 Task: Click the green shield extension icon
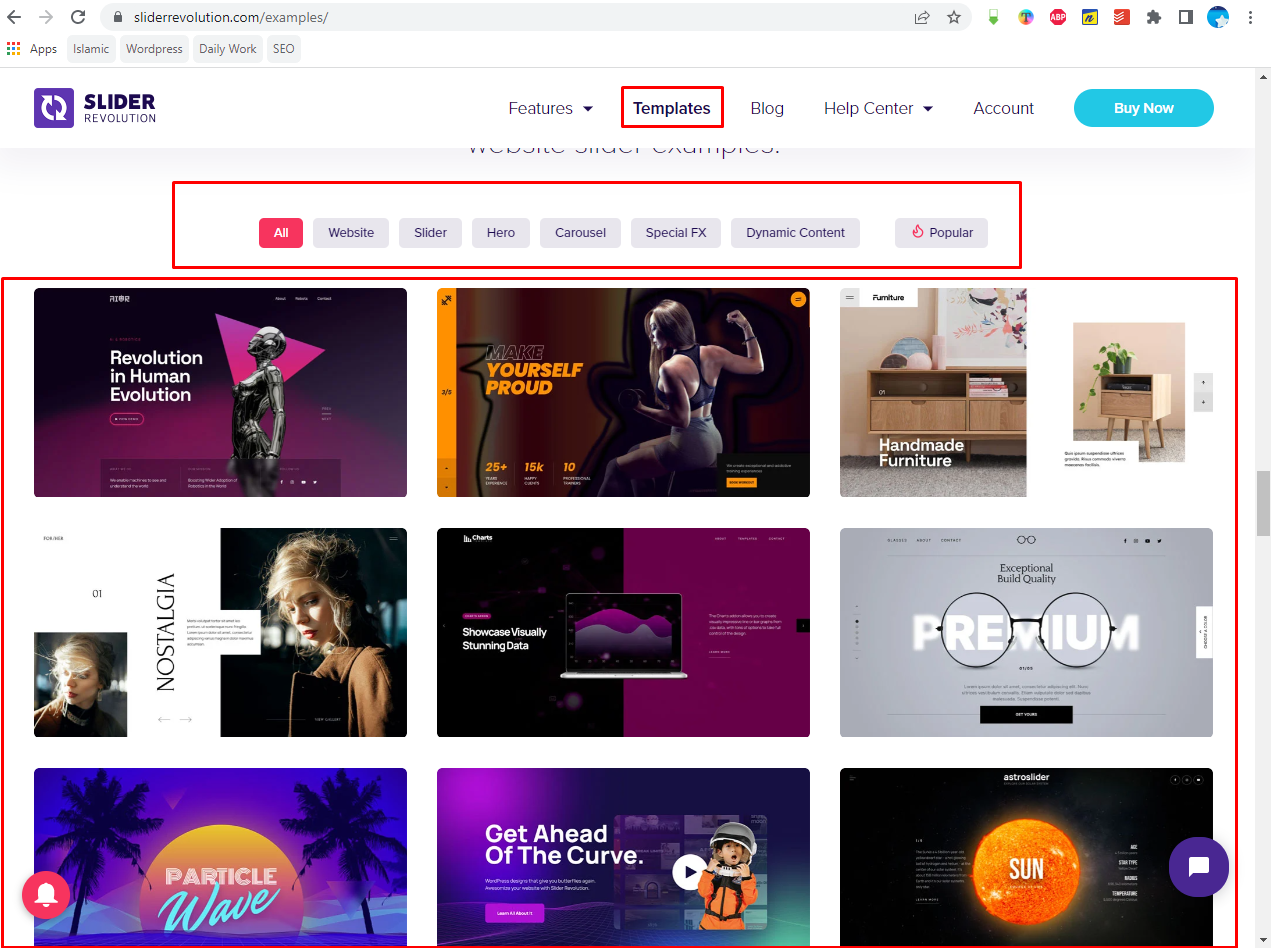(994, 17)
